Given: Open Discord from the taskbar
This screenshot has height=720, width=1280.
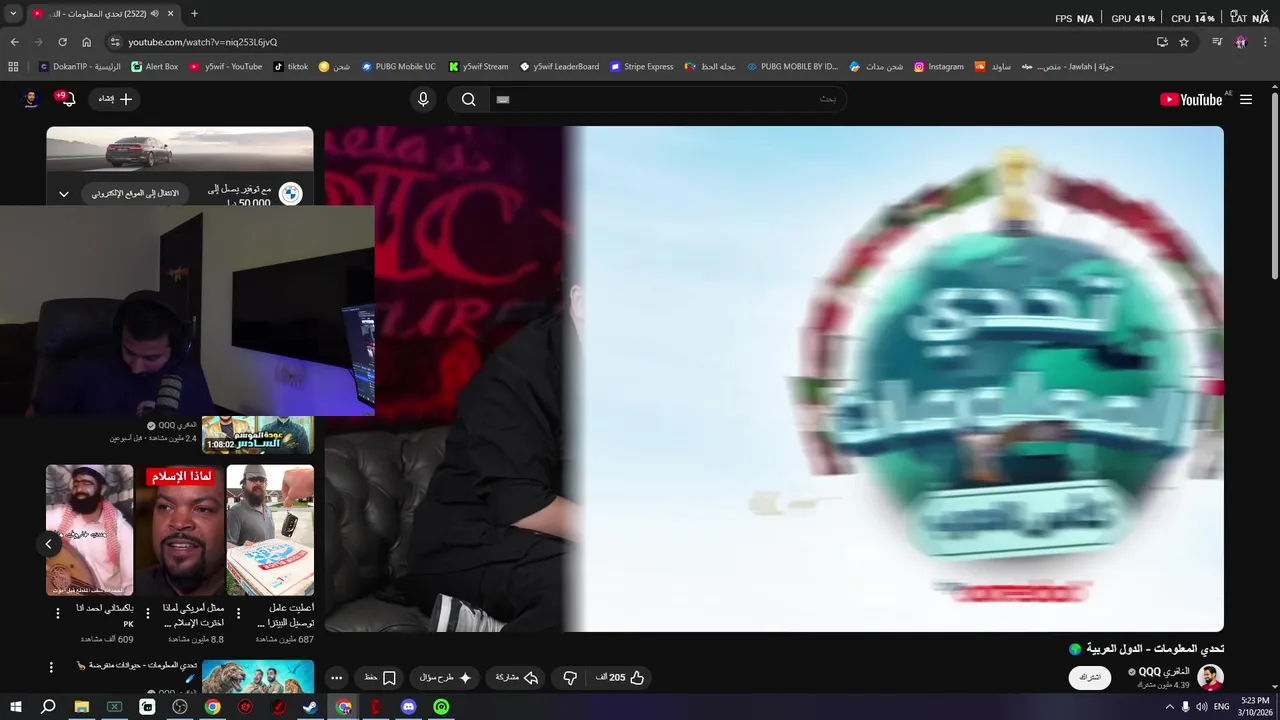Looking at the screenshot, I should [x=408, y=707].
